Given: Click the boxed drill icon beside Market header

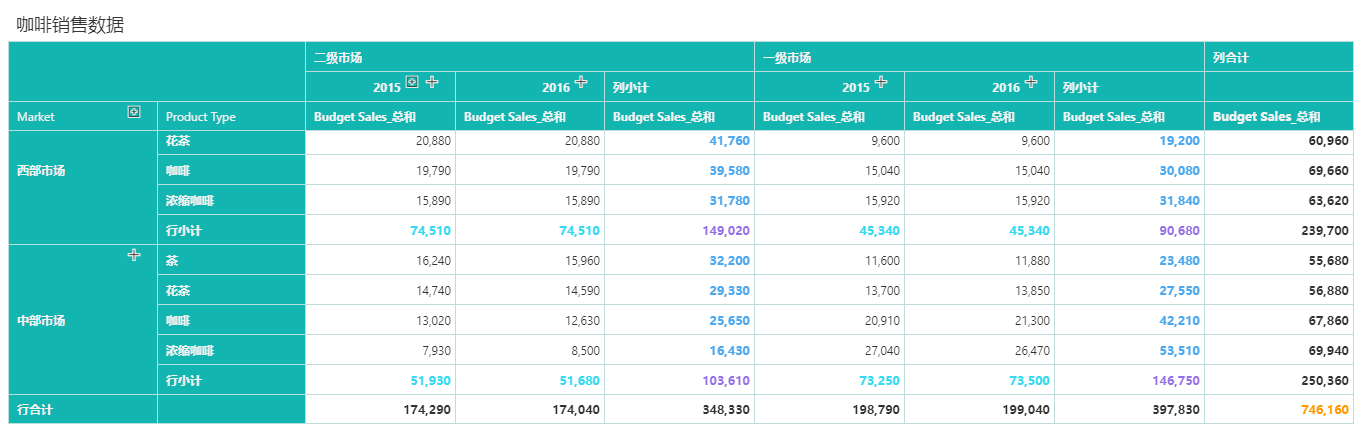Looking at the screenshot, I should point(134,111).
